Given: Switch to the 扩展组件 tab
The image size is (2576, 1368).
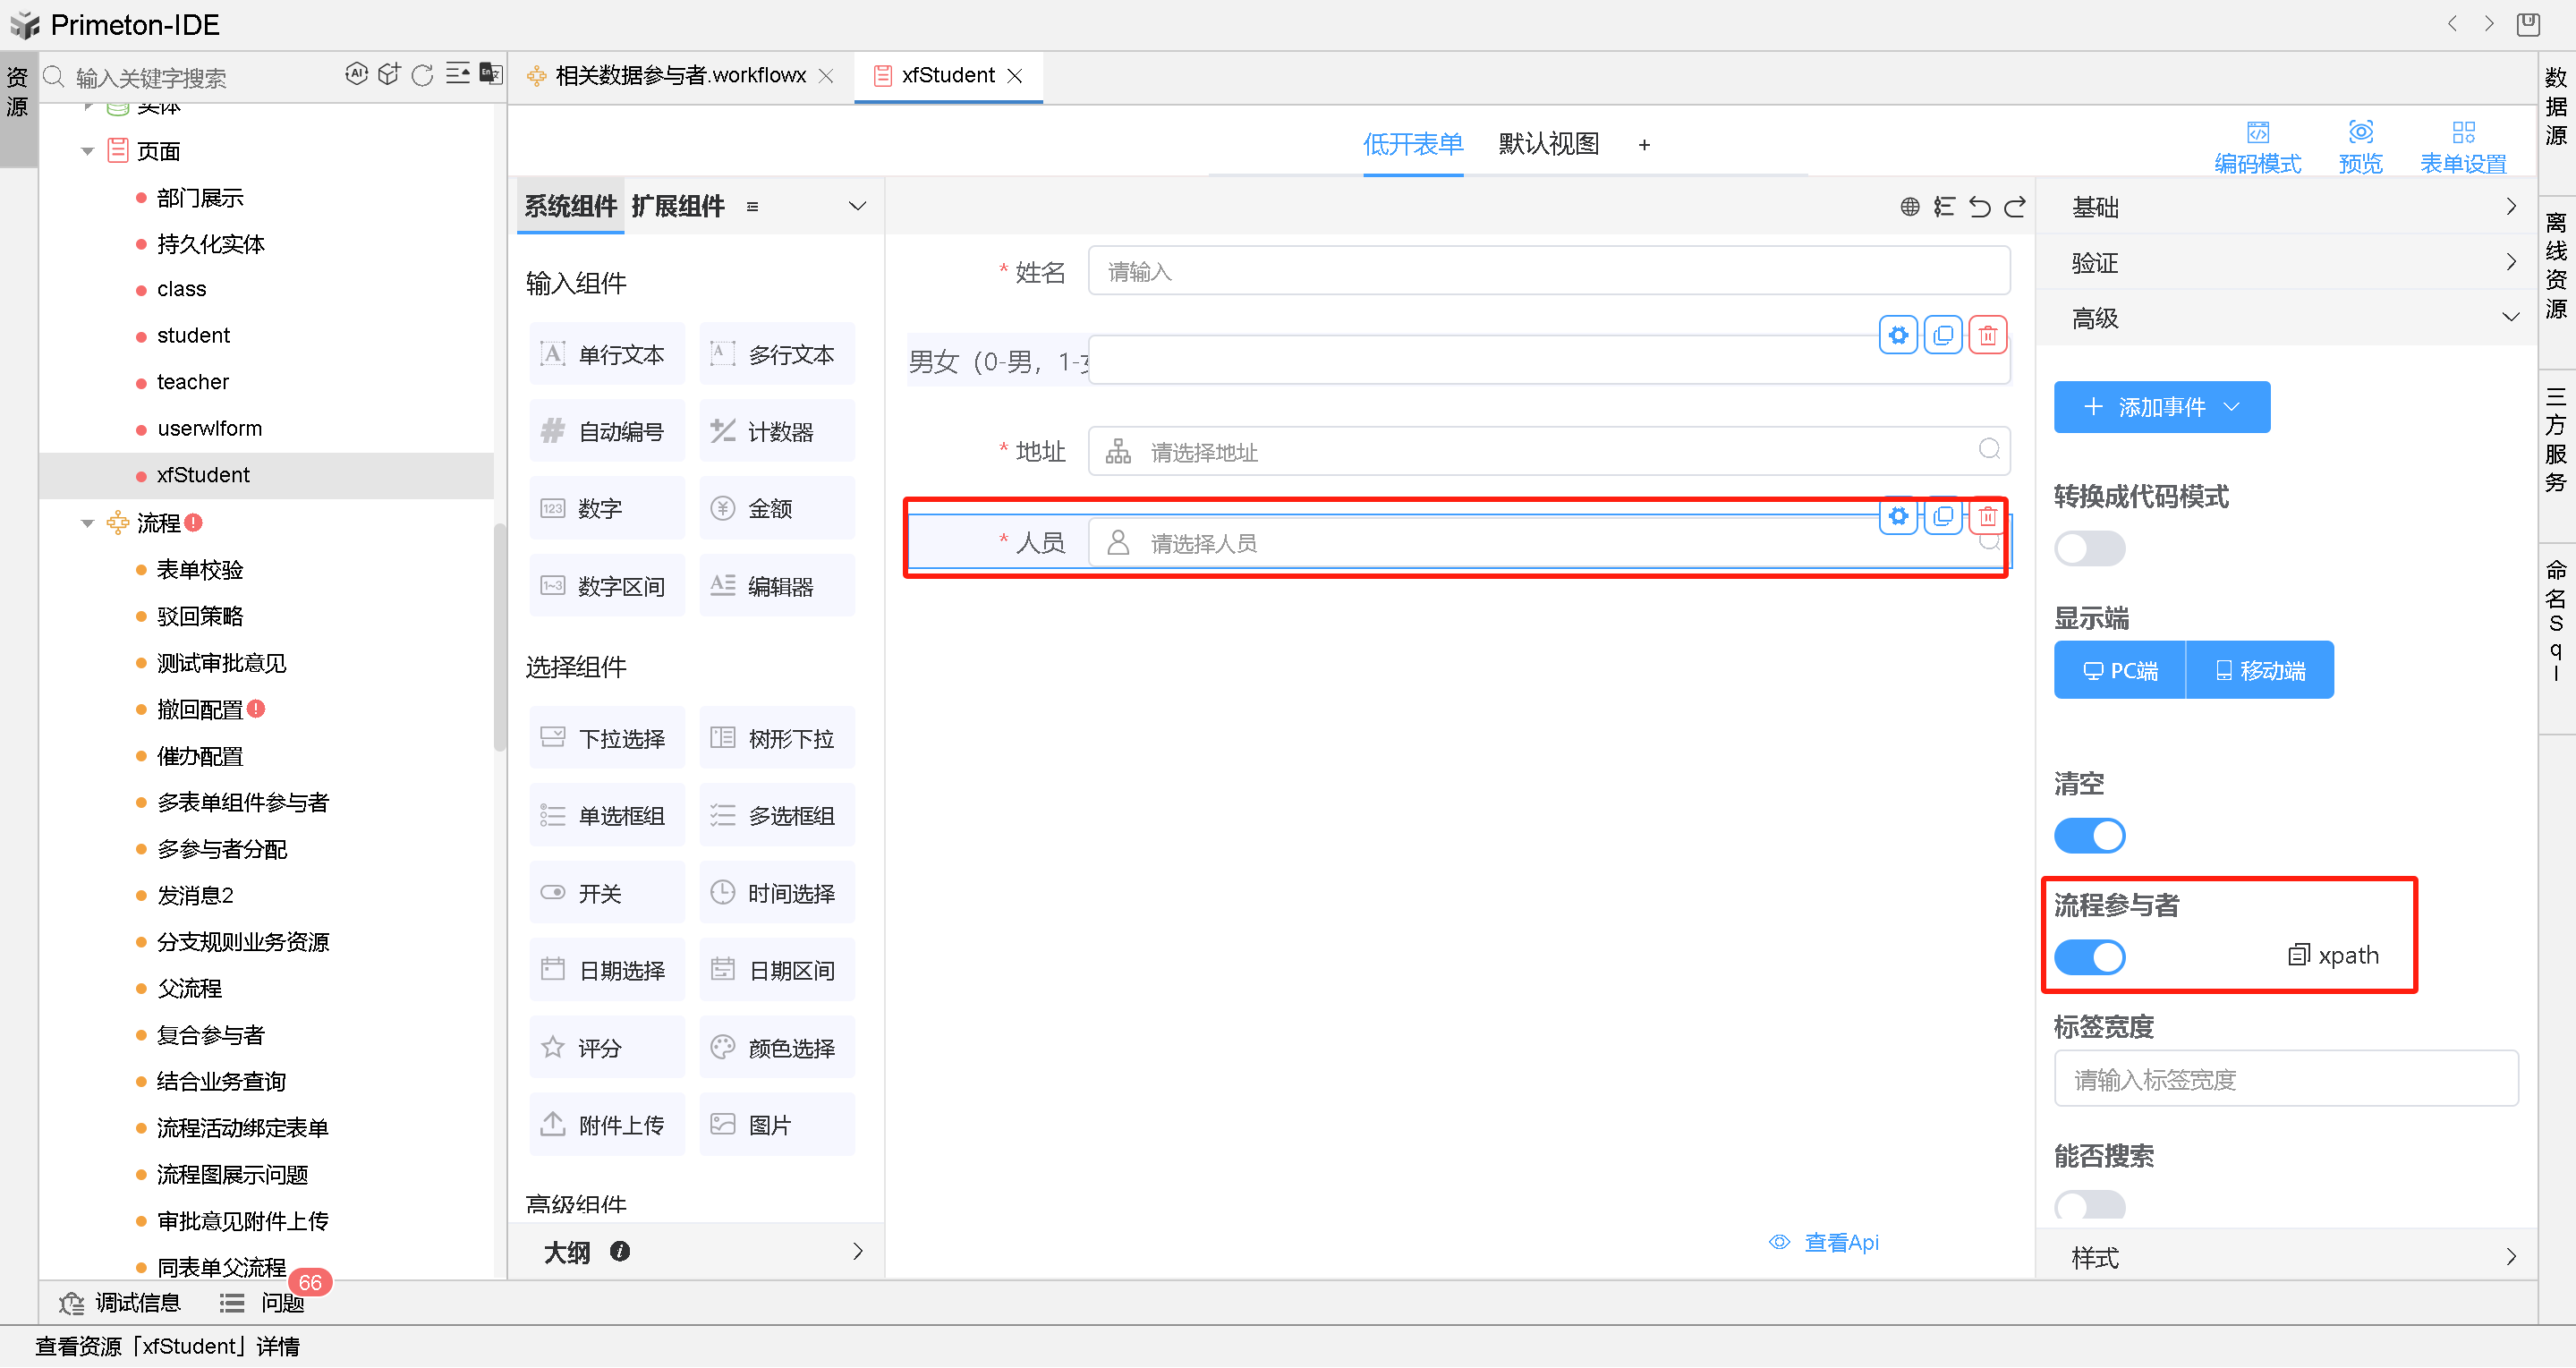Looking at the screenshot, I should point(678,206).
